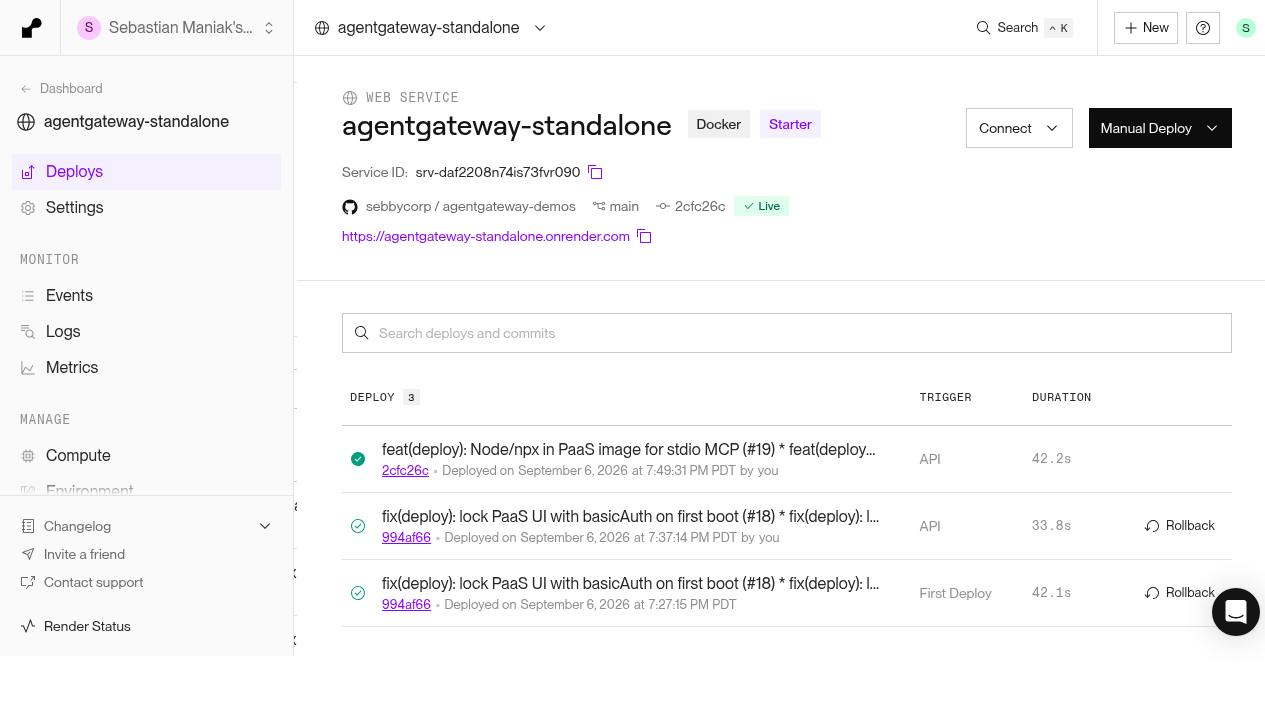Viewport: 1265px width, 707px height.
Task: Click the New button
Action: tap(1146, 28)
